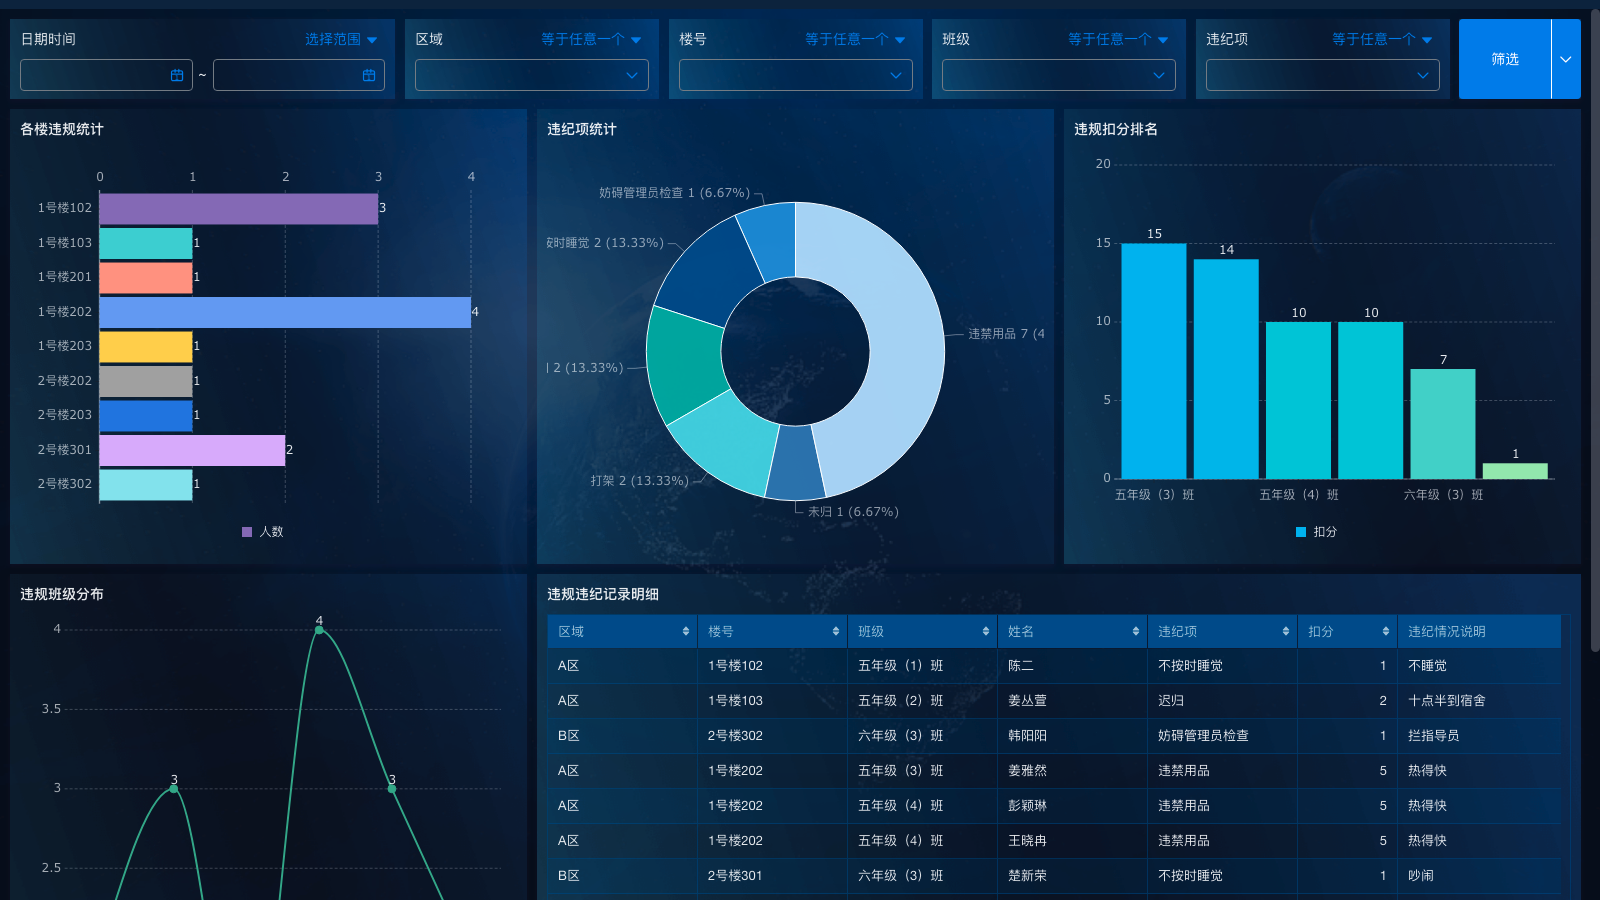Expand the 班级 value select box
This screenshot has height=900, width=1600.
1059,75
